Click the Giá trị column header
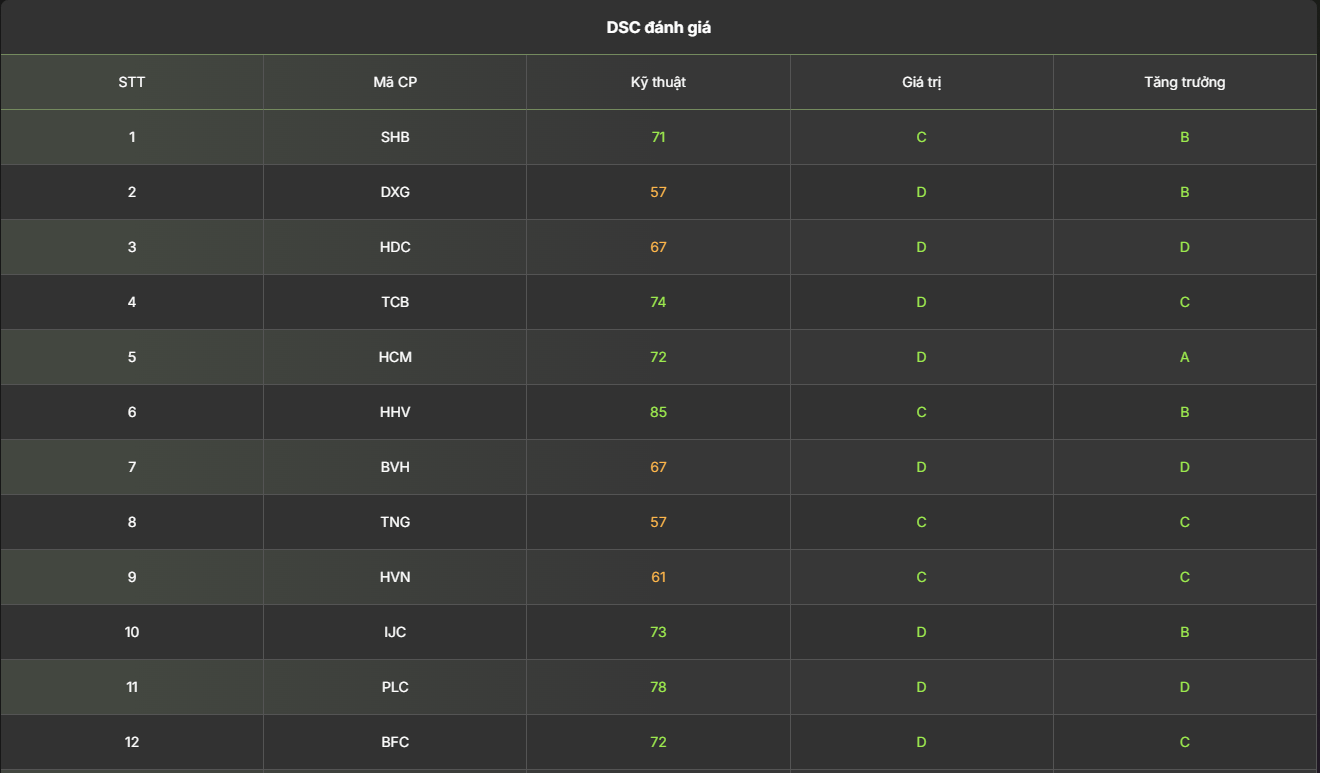 point(921,82)
